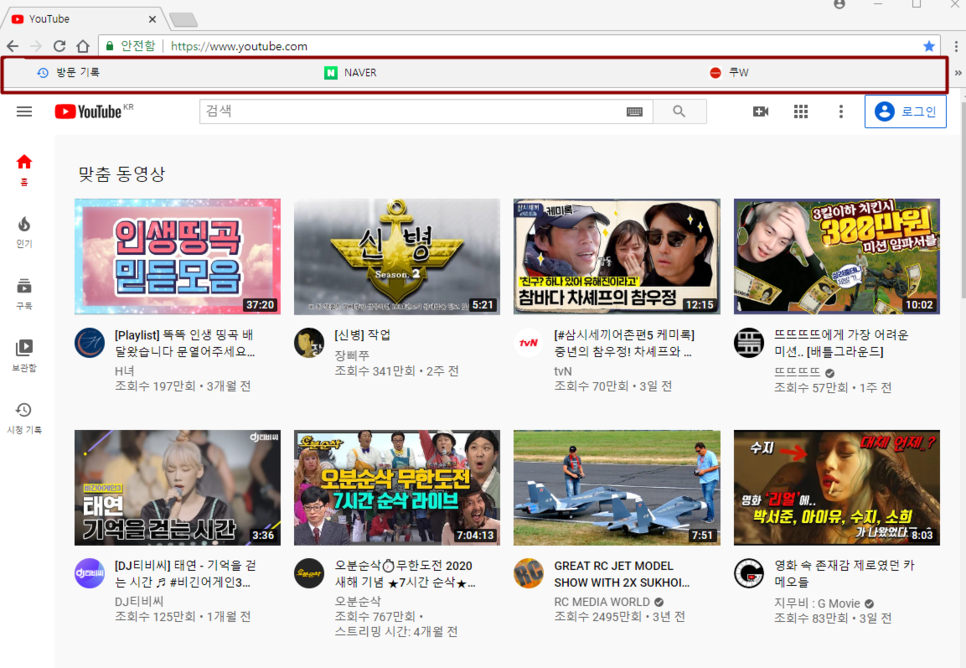Open the 오분순삭 무한도전 thumbnail
The image size is (966, 668).
click(x=397, y=487)
